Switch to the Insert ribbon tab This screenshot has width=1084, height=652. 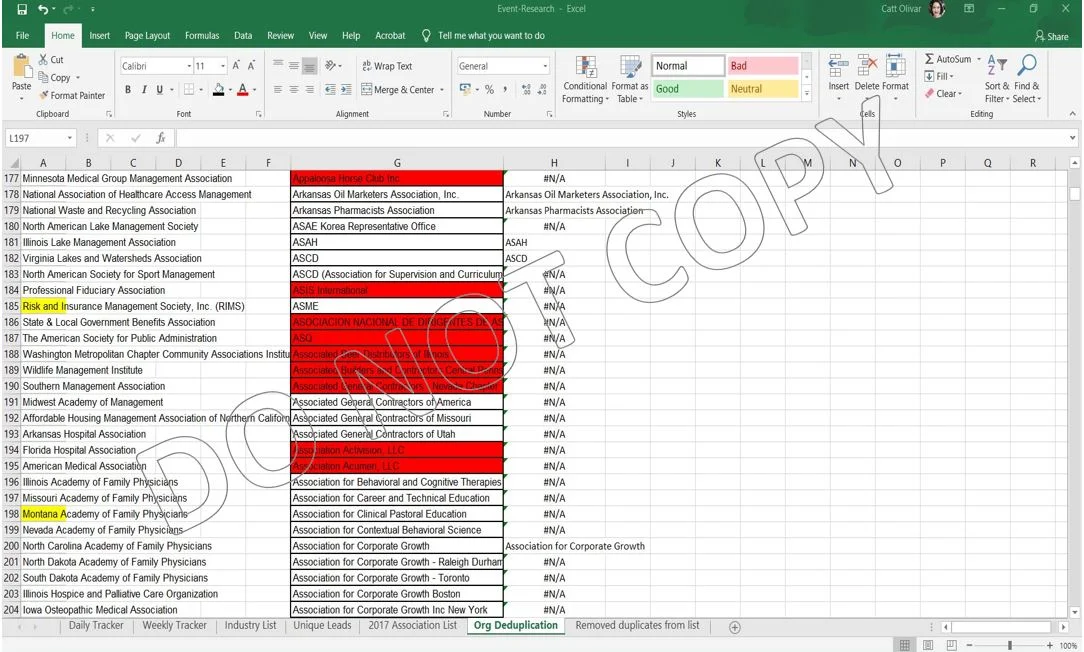[x=100, y=35]
